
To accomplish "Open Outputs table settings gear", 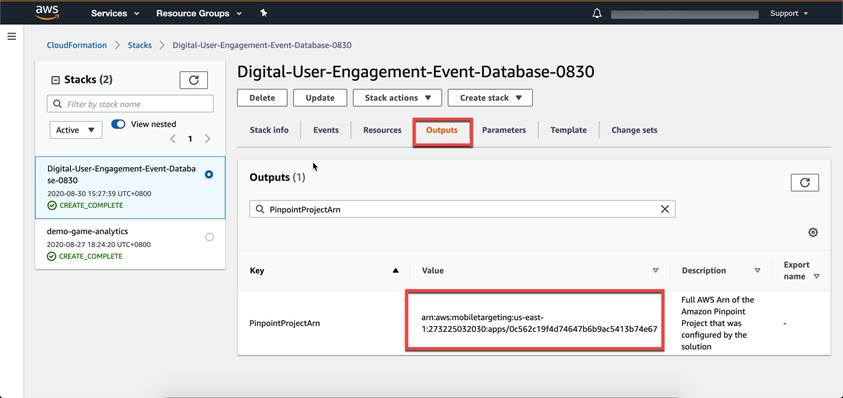I will [813, 232].
